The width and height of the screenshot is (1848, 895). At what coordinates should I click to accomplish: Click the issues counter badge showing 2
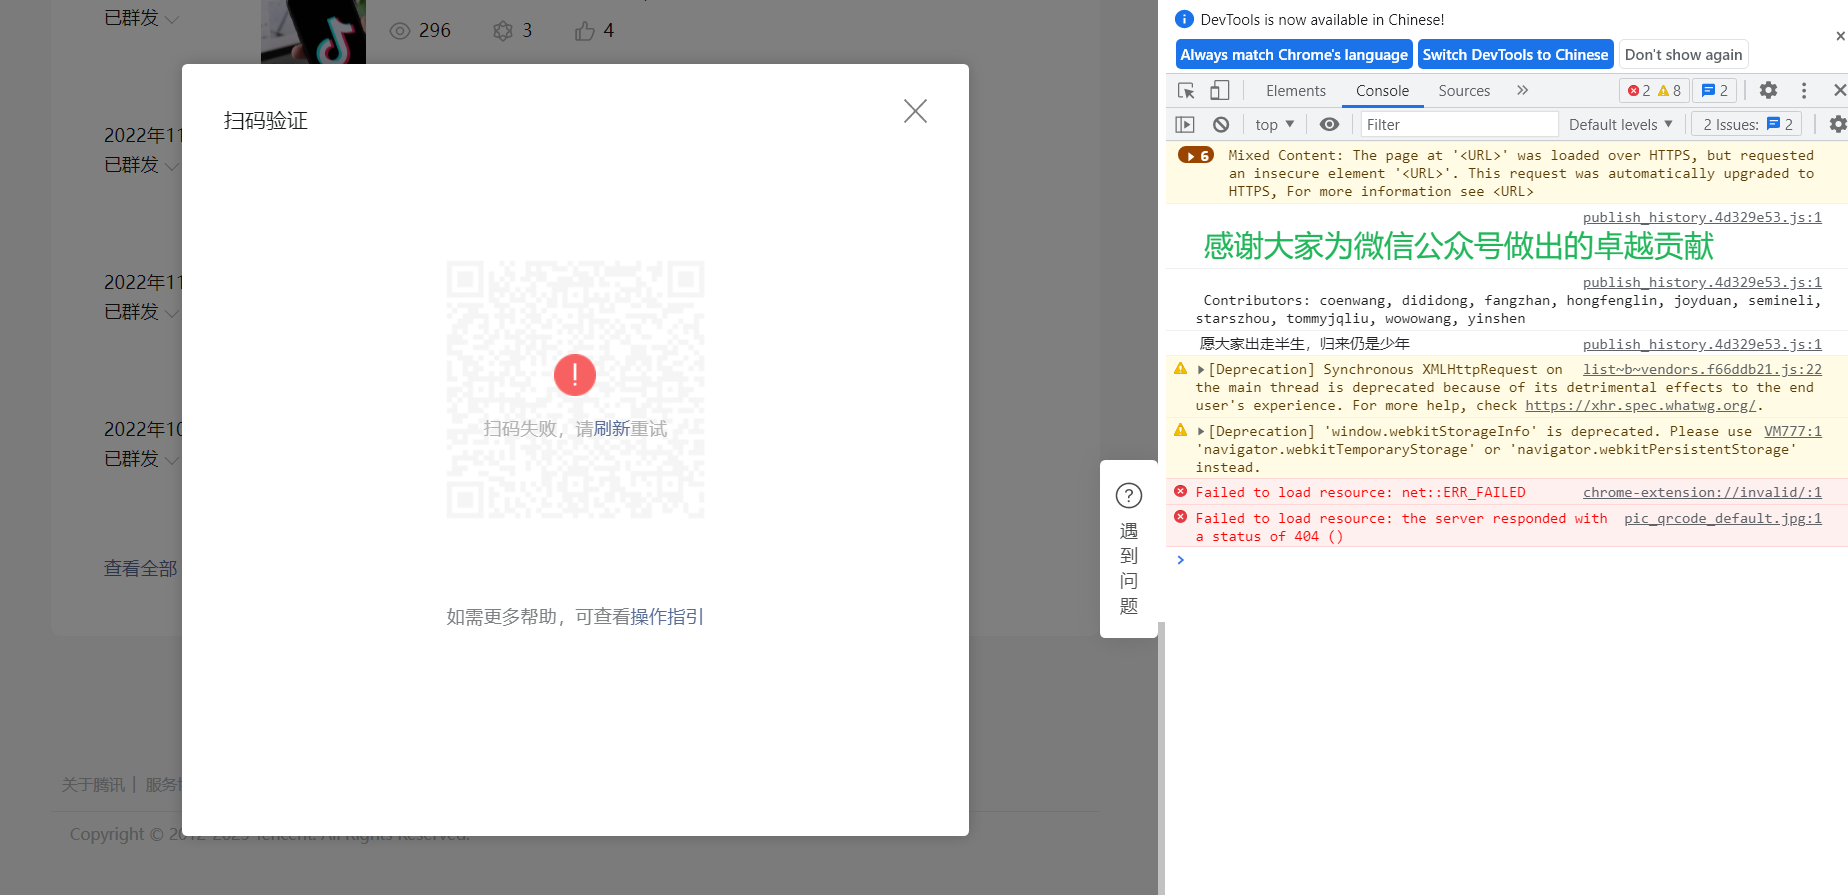tap(1715, 91)
